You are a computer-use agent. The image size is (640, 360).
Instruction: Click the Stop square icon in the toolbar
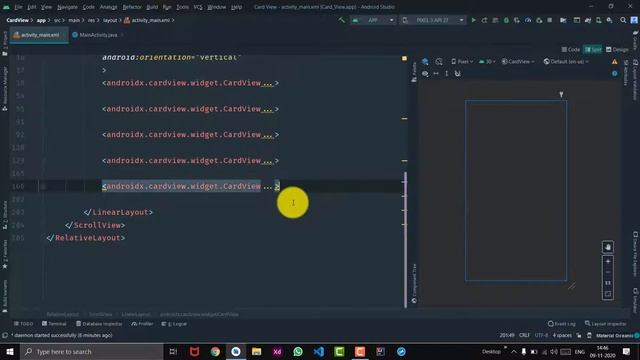(550, 20)
